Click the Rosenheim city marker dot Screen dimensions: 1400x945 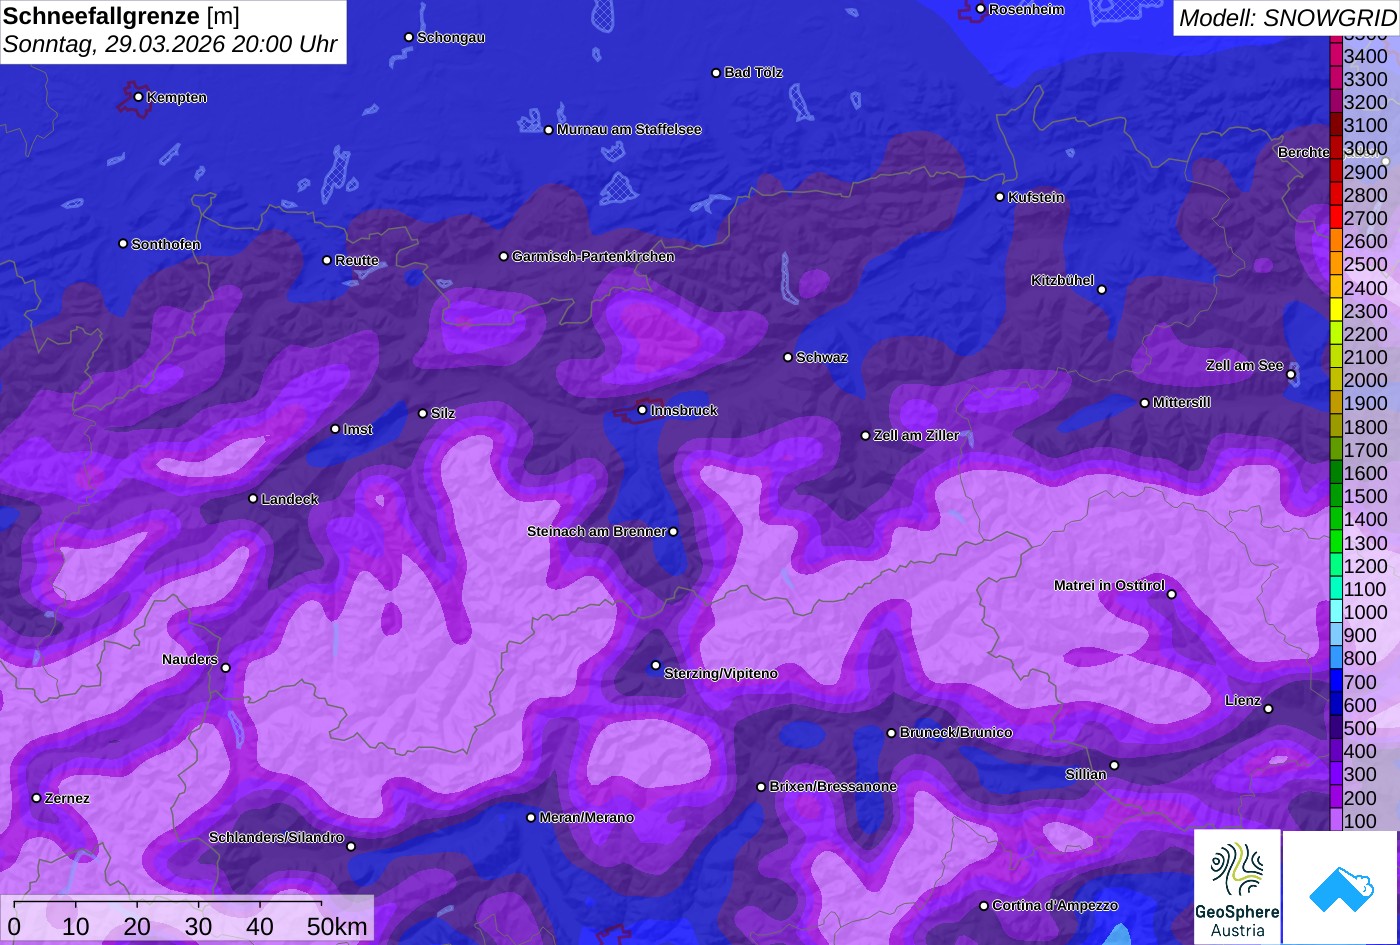(981, 9)
